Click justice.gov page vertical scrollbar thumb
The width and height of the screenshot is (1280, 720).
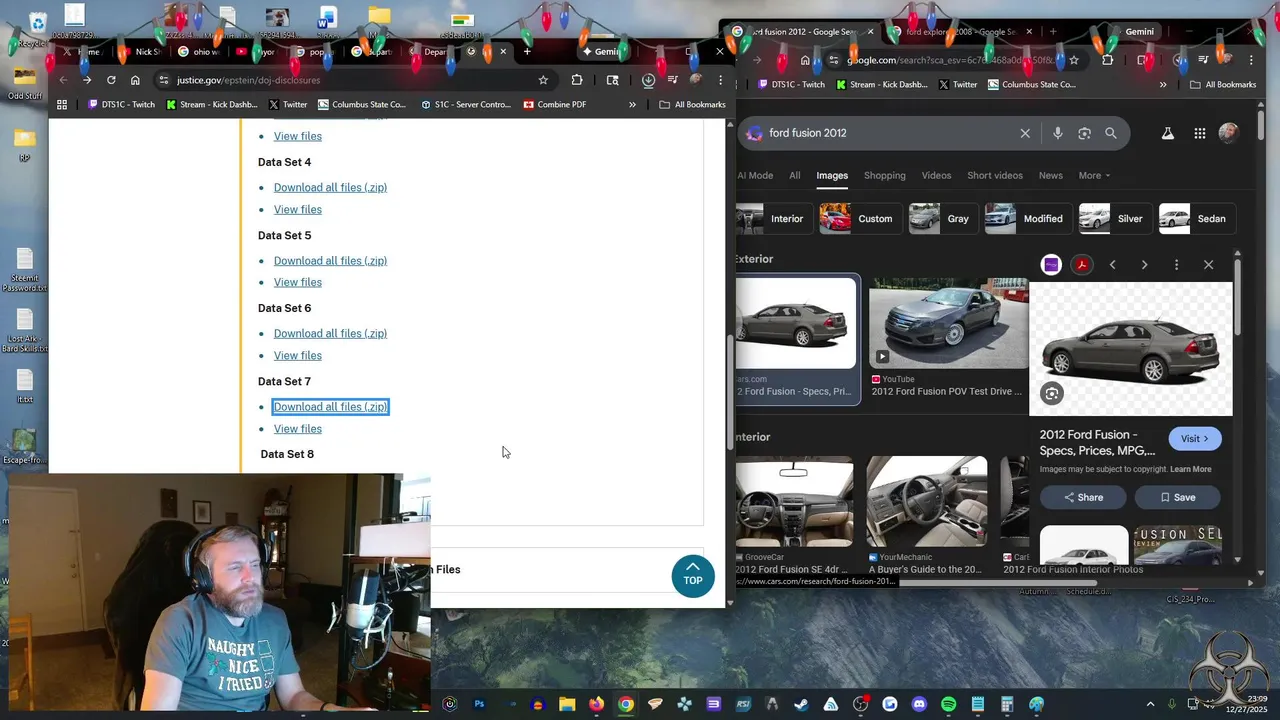730,391
